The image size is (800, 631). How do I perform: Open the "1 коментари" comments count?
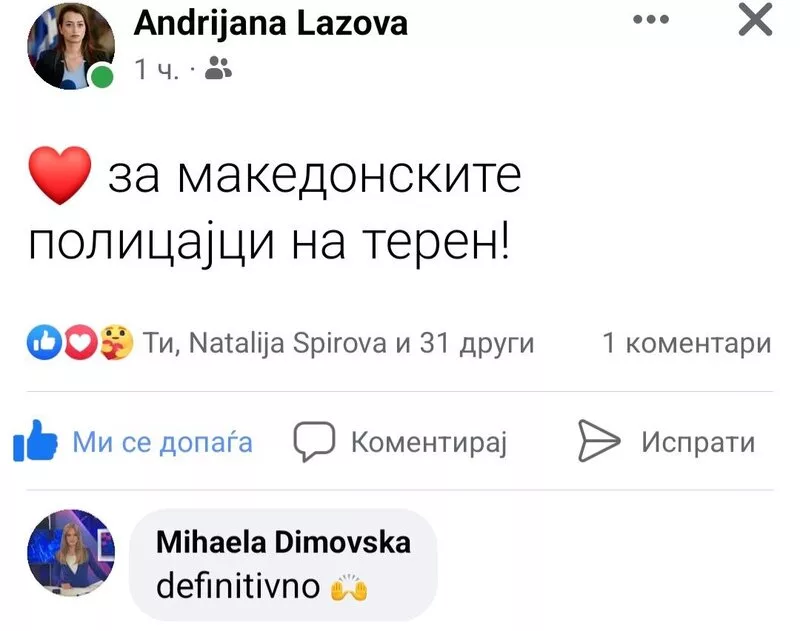click(686, 344)
